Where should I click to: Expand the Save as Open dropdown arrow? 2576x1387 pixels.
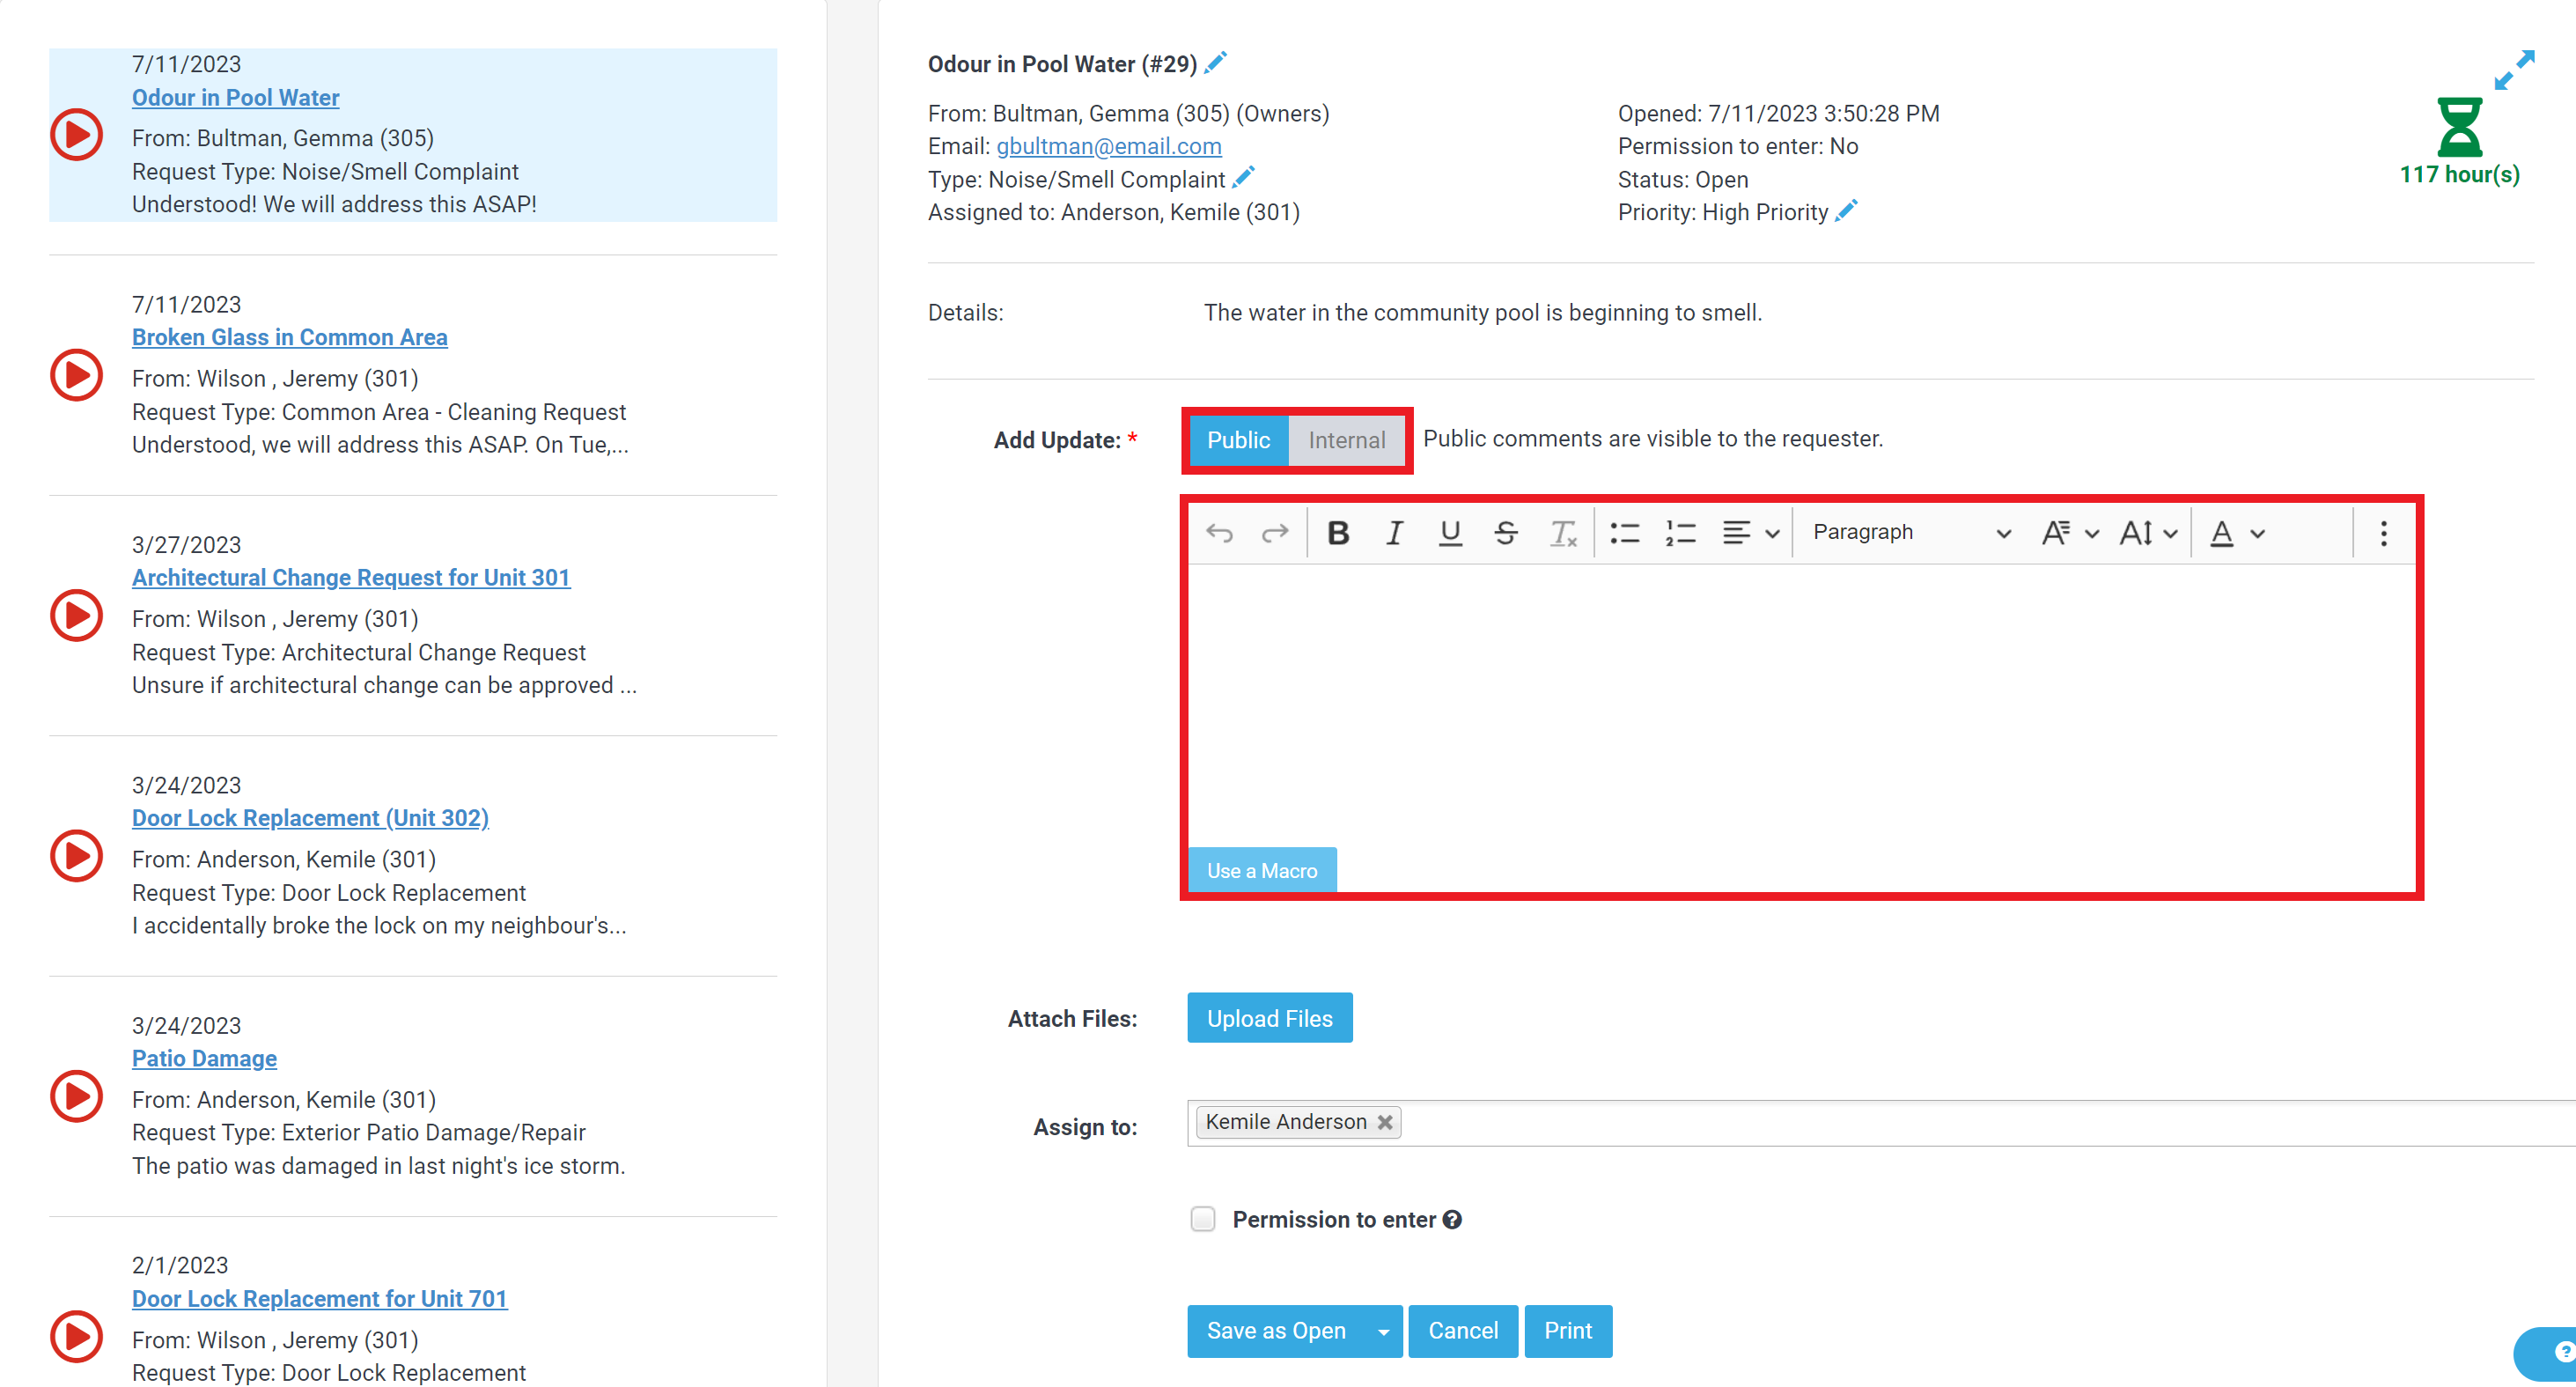[x=1384, y=1331]
